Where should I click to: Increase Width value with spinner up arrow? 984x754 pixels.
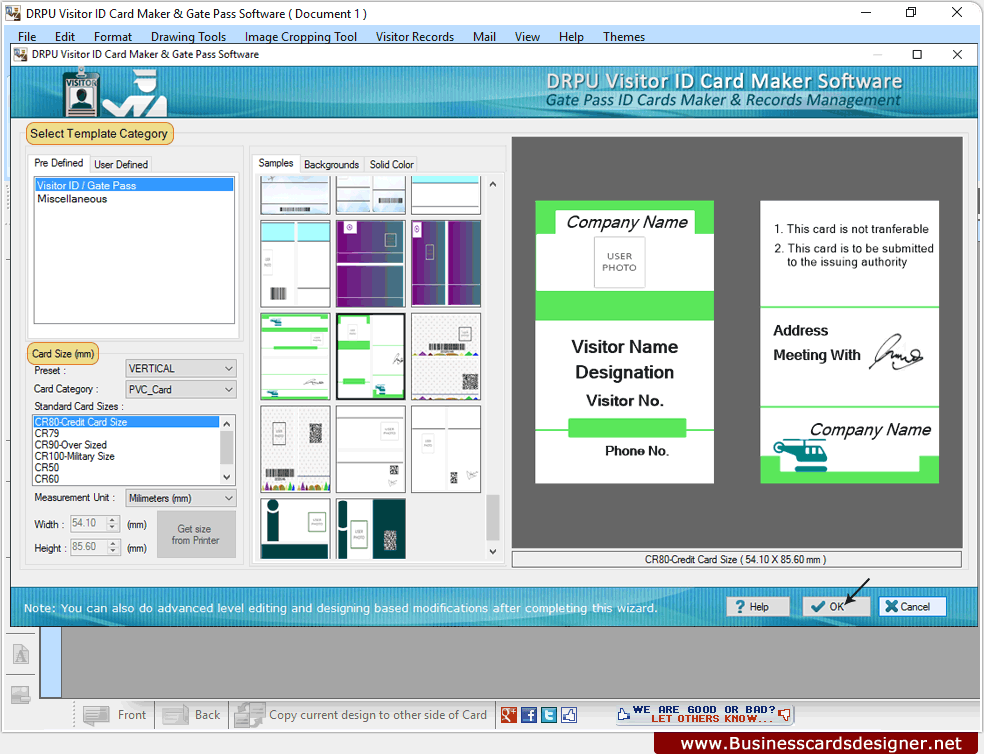pos(112,520)
